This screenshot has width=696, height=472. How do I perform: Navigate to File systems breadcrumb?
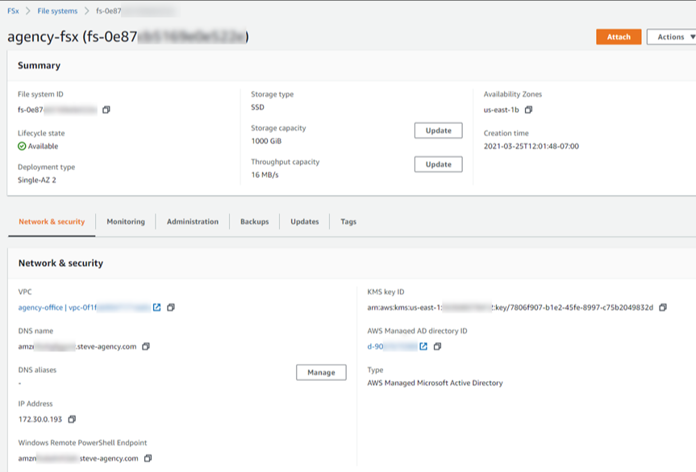pyautogui.click(x=59, y=11)
